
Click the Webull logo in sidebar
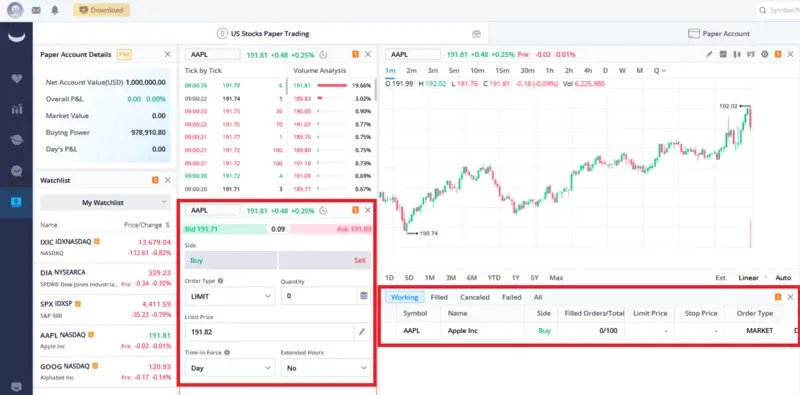pos(16,37)
